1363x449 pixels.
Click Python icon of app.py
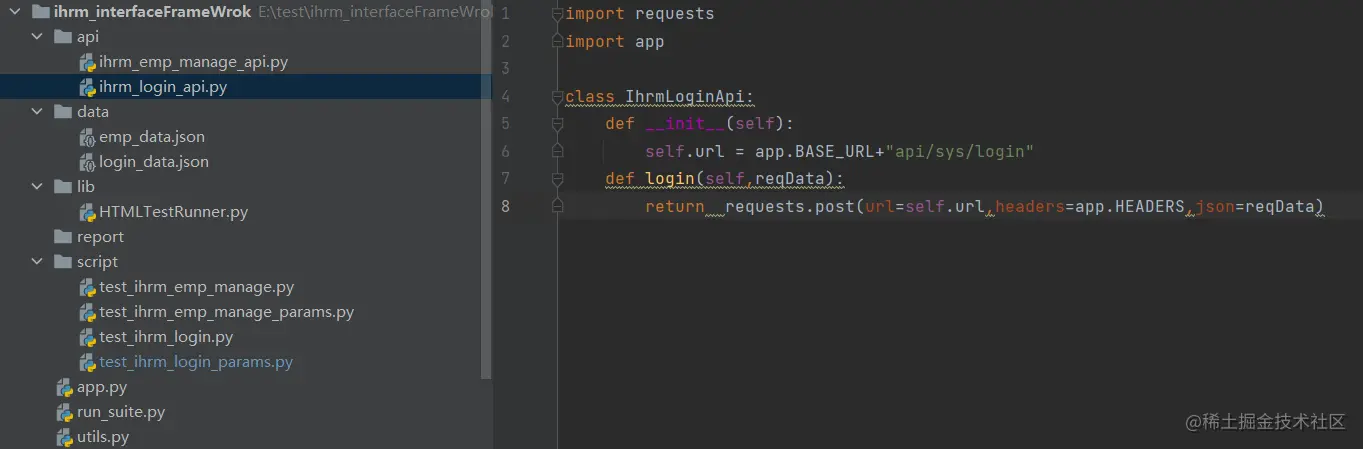pos(64,387)
